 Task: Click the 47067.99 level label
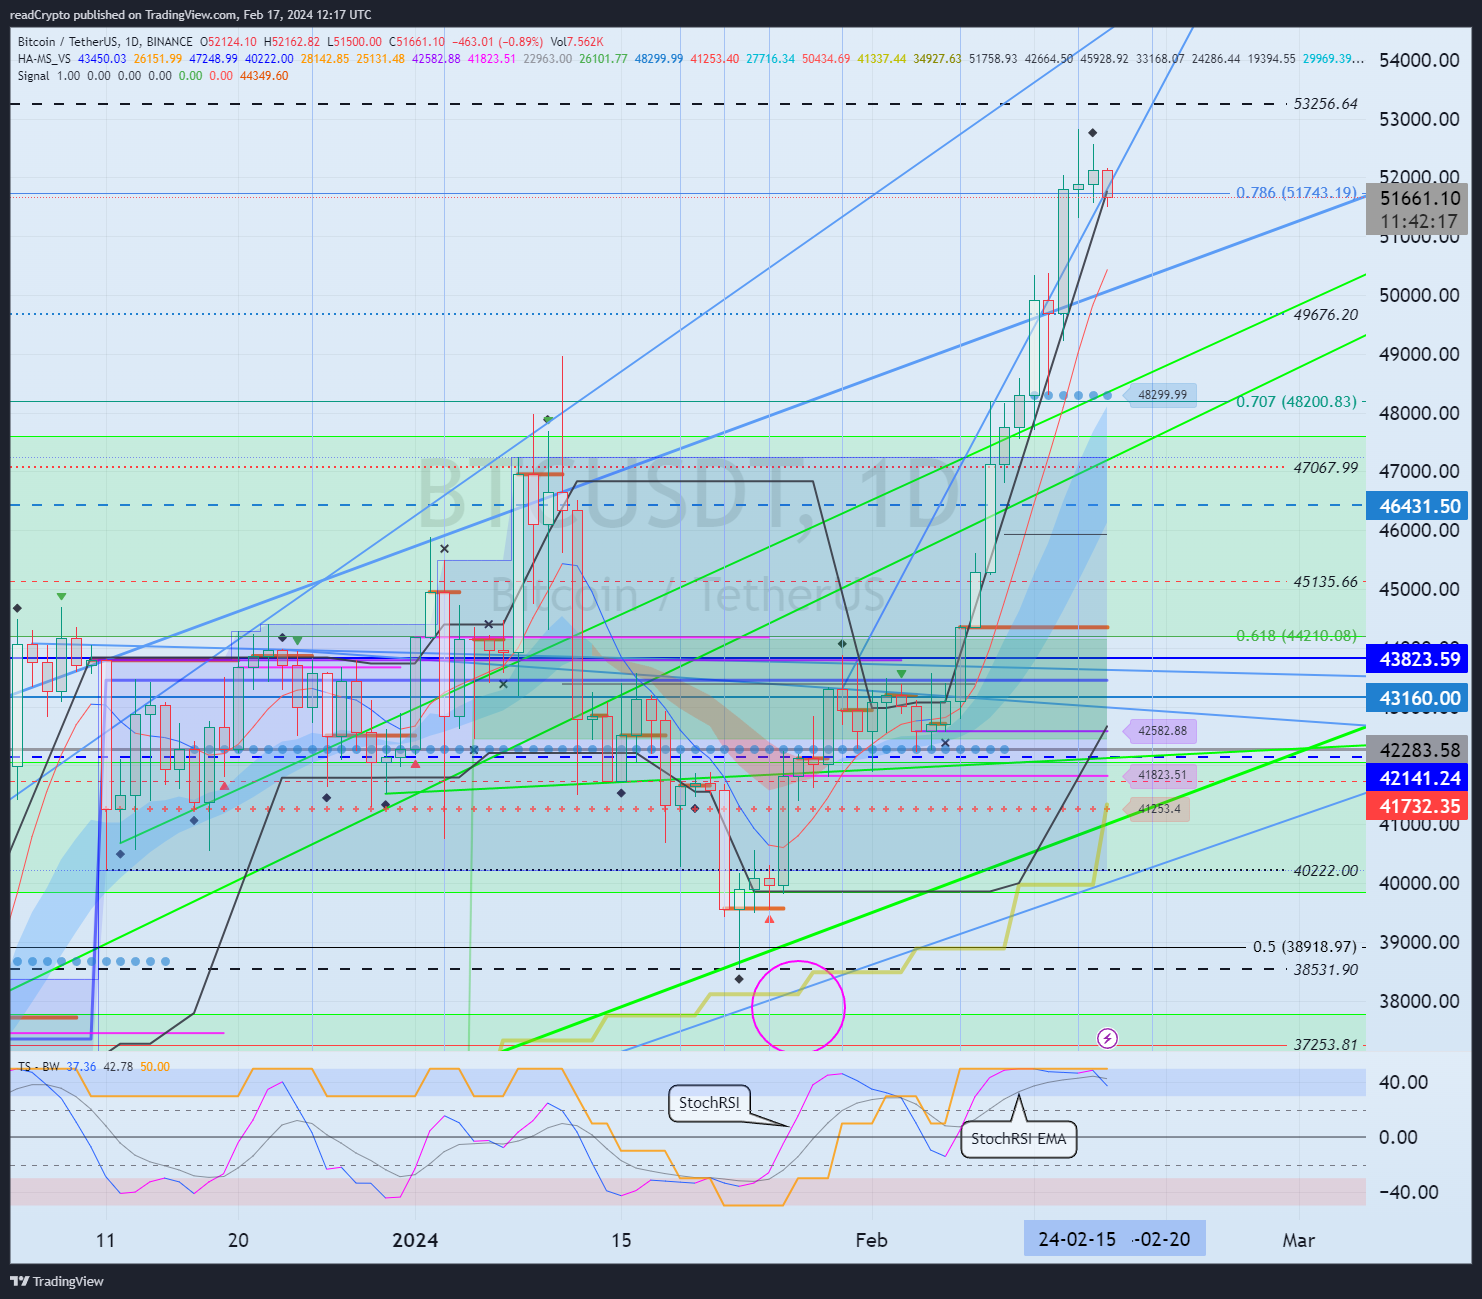point(1326,468)
